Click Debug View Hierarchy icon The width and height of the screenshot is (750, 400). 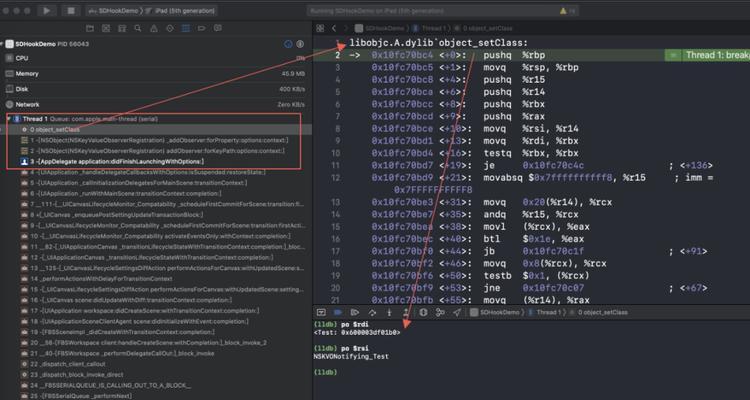423,312
